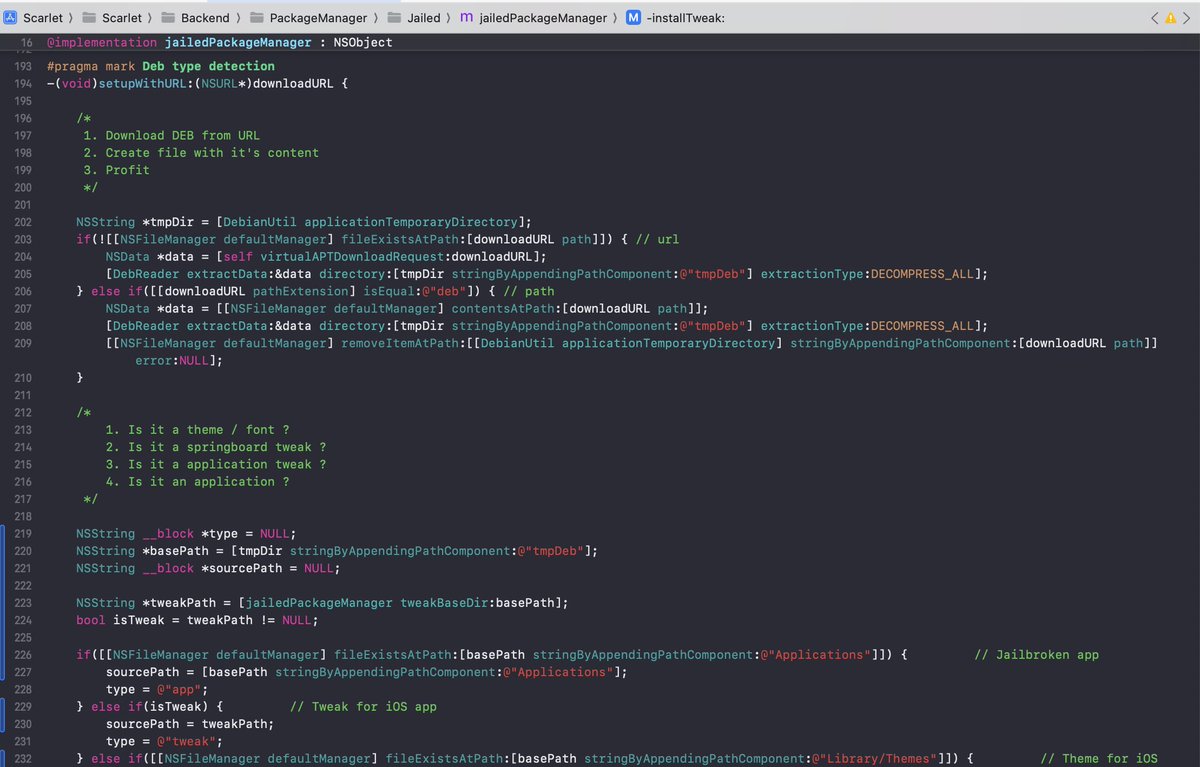Click error:NULL on the wrapped line

172,361
